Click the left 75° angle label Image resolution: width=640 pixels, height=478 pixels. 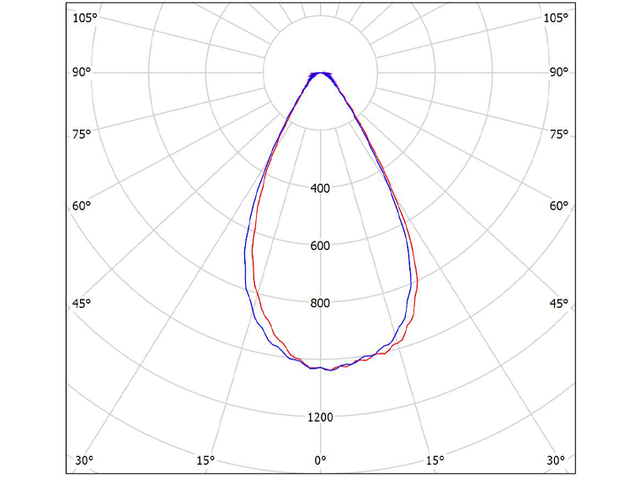tap(82, 134)
